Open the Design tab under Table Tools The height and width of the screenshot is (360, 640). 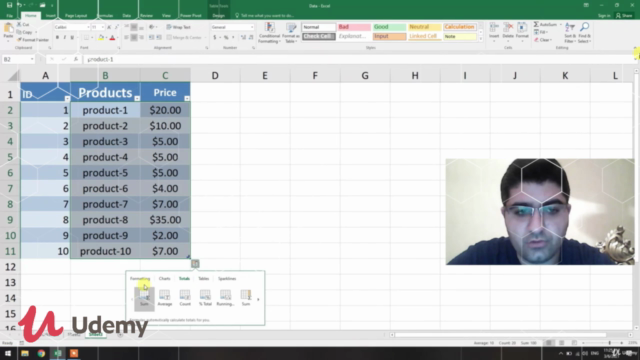tap(219, 16)
